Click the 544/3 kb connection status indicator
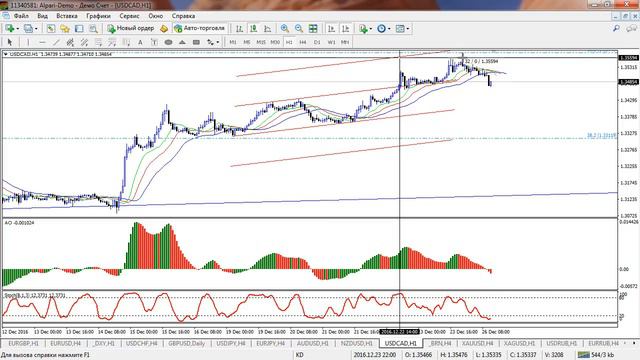This screenshot has width=640, height=360. 596,355
